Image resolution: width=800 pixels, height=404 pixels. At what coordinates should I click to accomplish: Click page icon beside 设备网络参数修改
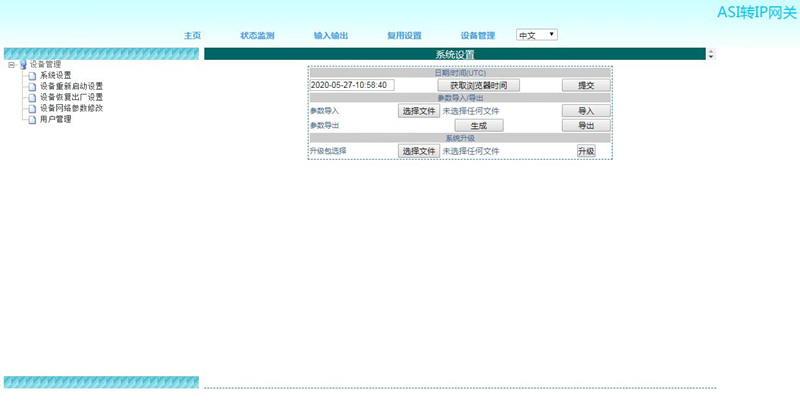tap(32, 109)
